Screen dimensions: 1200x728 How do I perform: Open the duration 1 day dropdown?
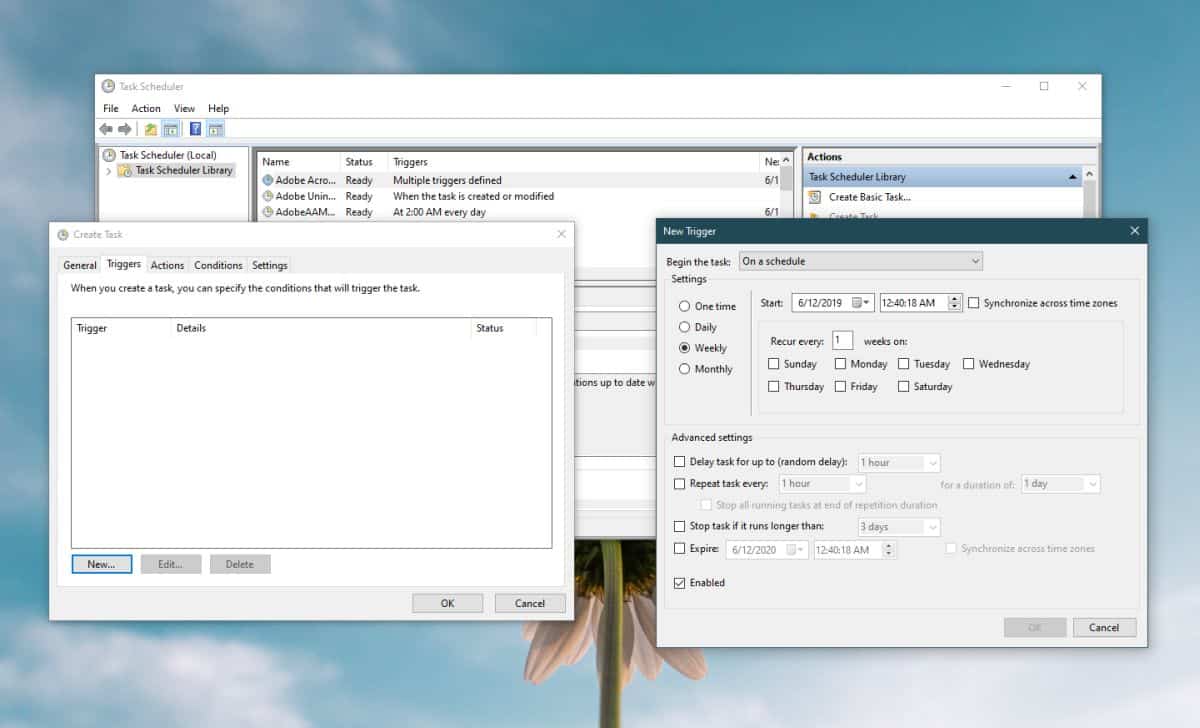(x=1061, y=484)
